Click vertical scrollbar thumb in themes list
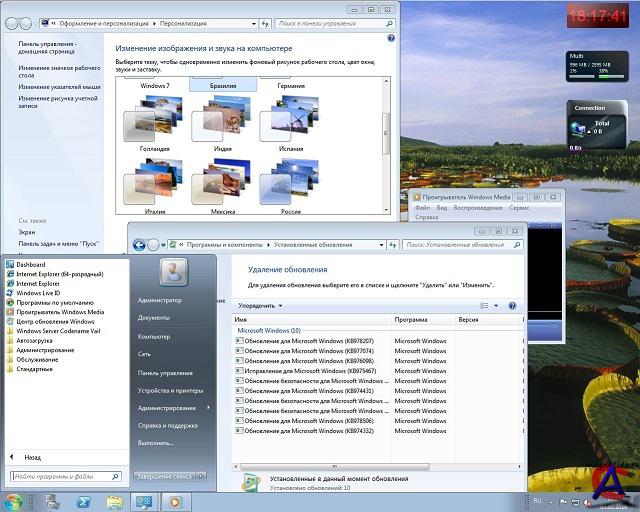Viewport: 640px width, 512px height. pyautogui.click(x=386, y=134)
